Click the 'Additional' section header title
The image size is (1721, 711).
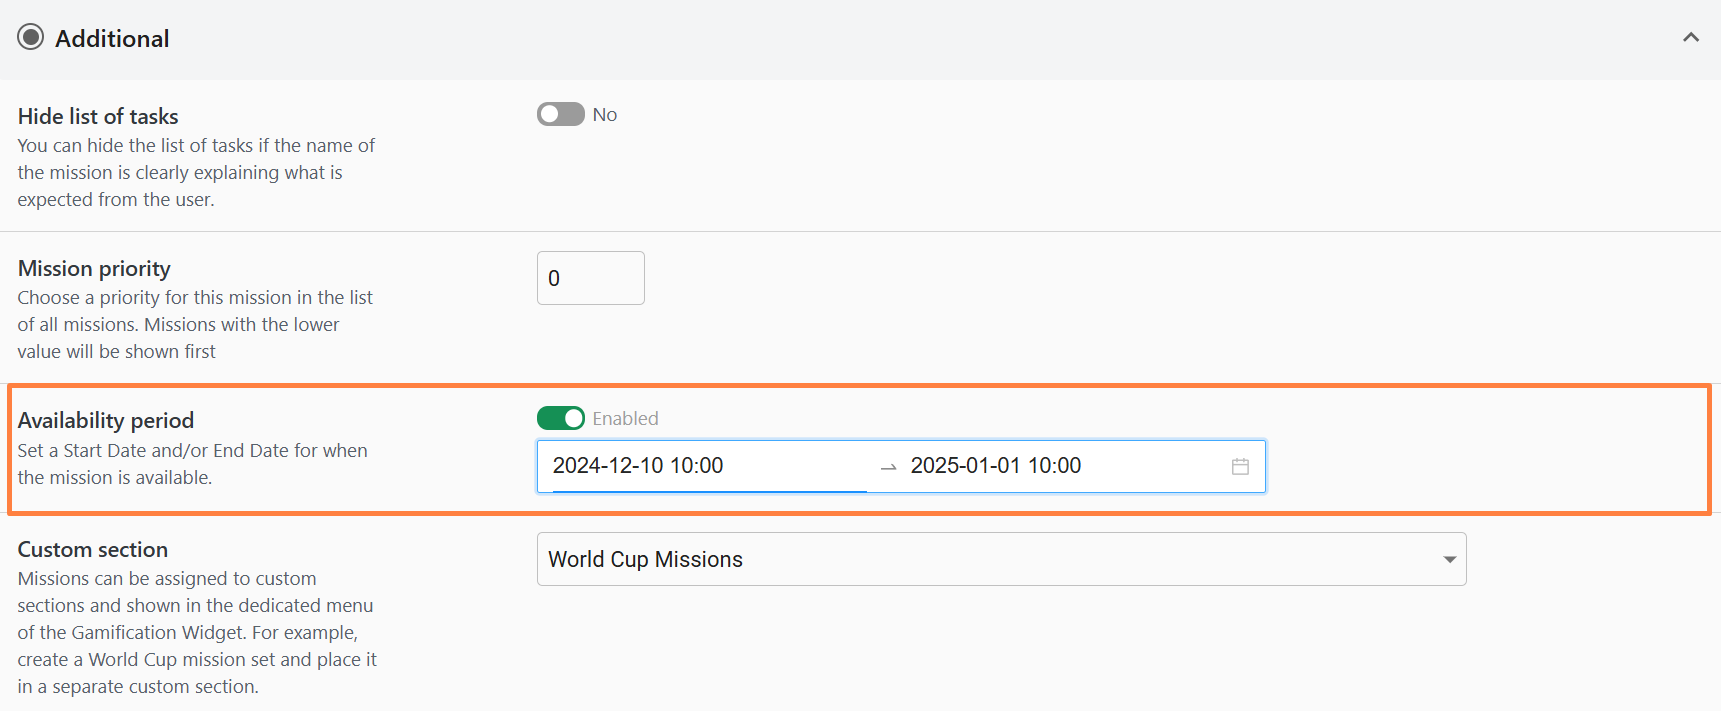112,38
